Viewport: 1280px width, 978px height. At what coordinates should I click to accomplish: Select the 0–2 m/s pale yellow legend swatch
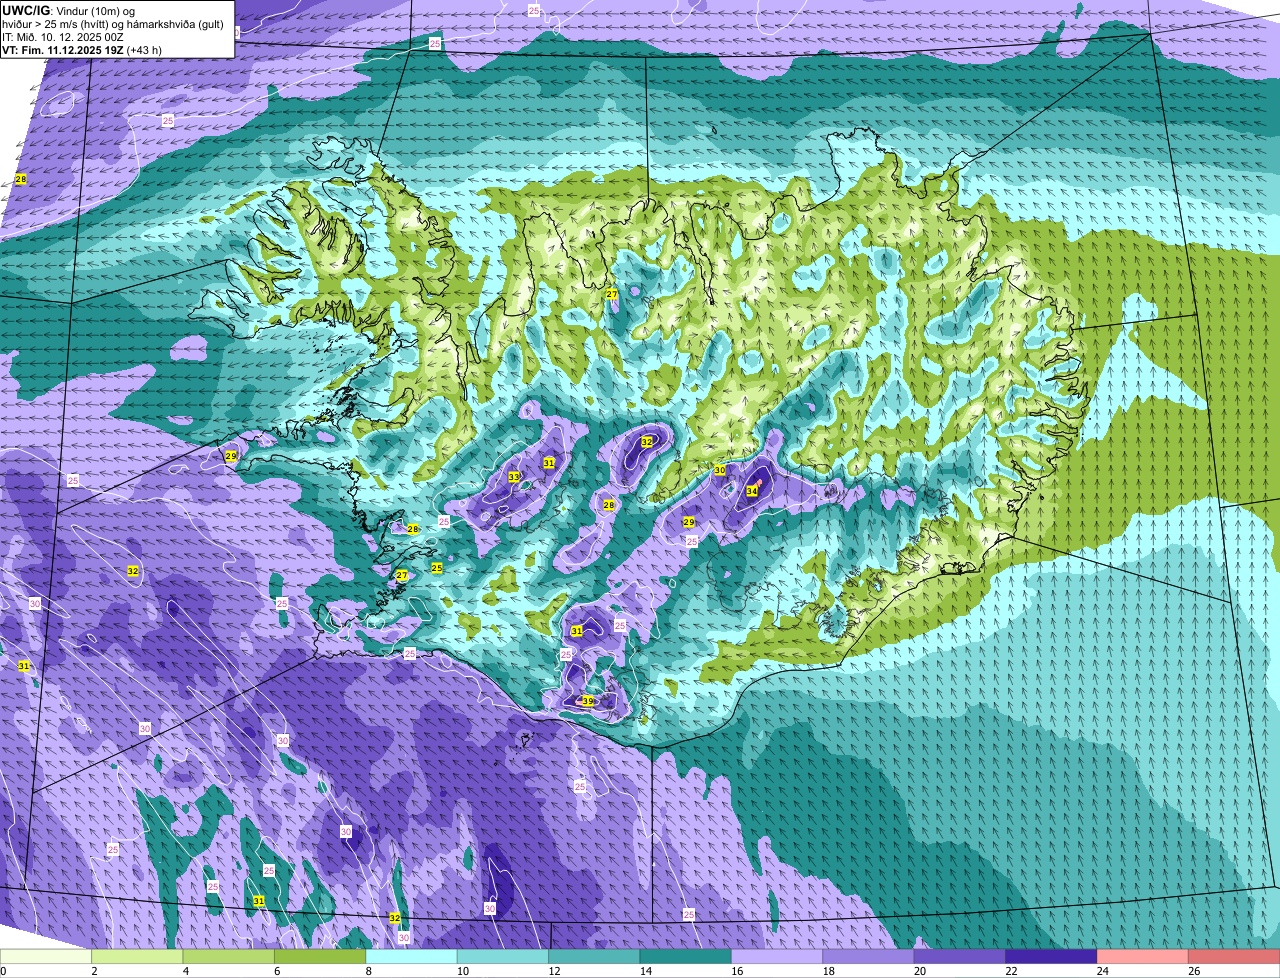tap(45, 956)
